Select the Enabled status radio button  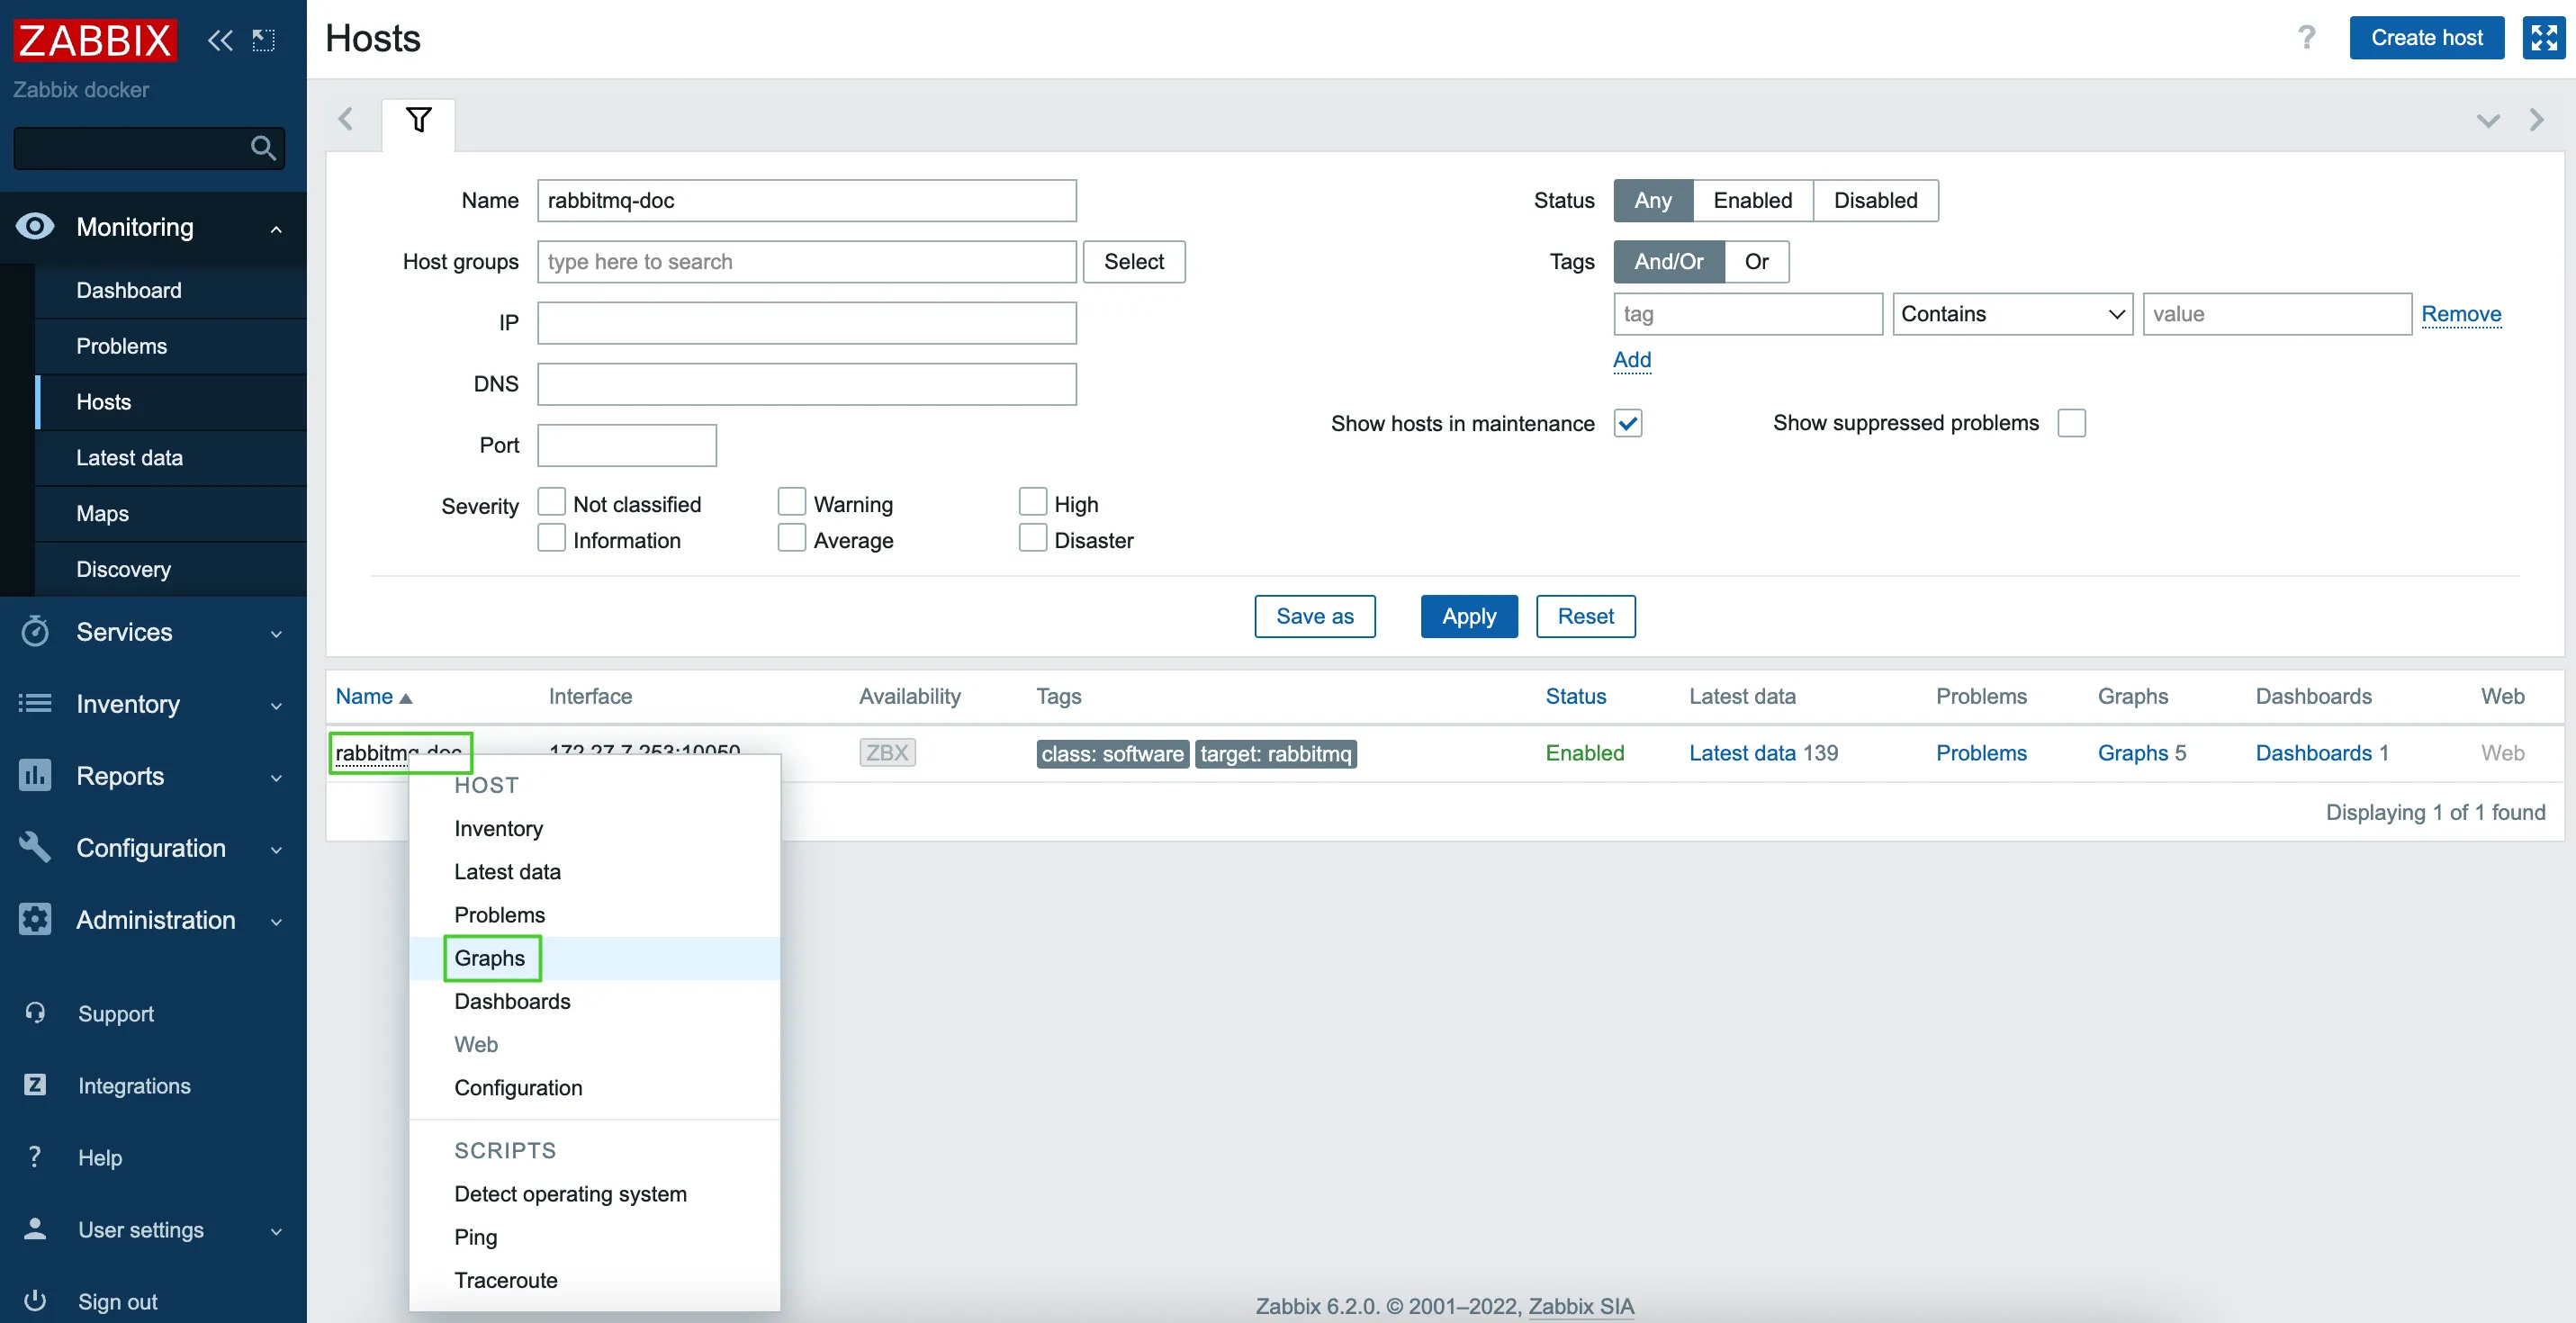pyautogui.click(x=1751, y=199)
